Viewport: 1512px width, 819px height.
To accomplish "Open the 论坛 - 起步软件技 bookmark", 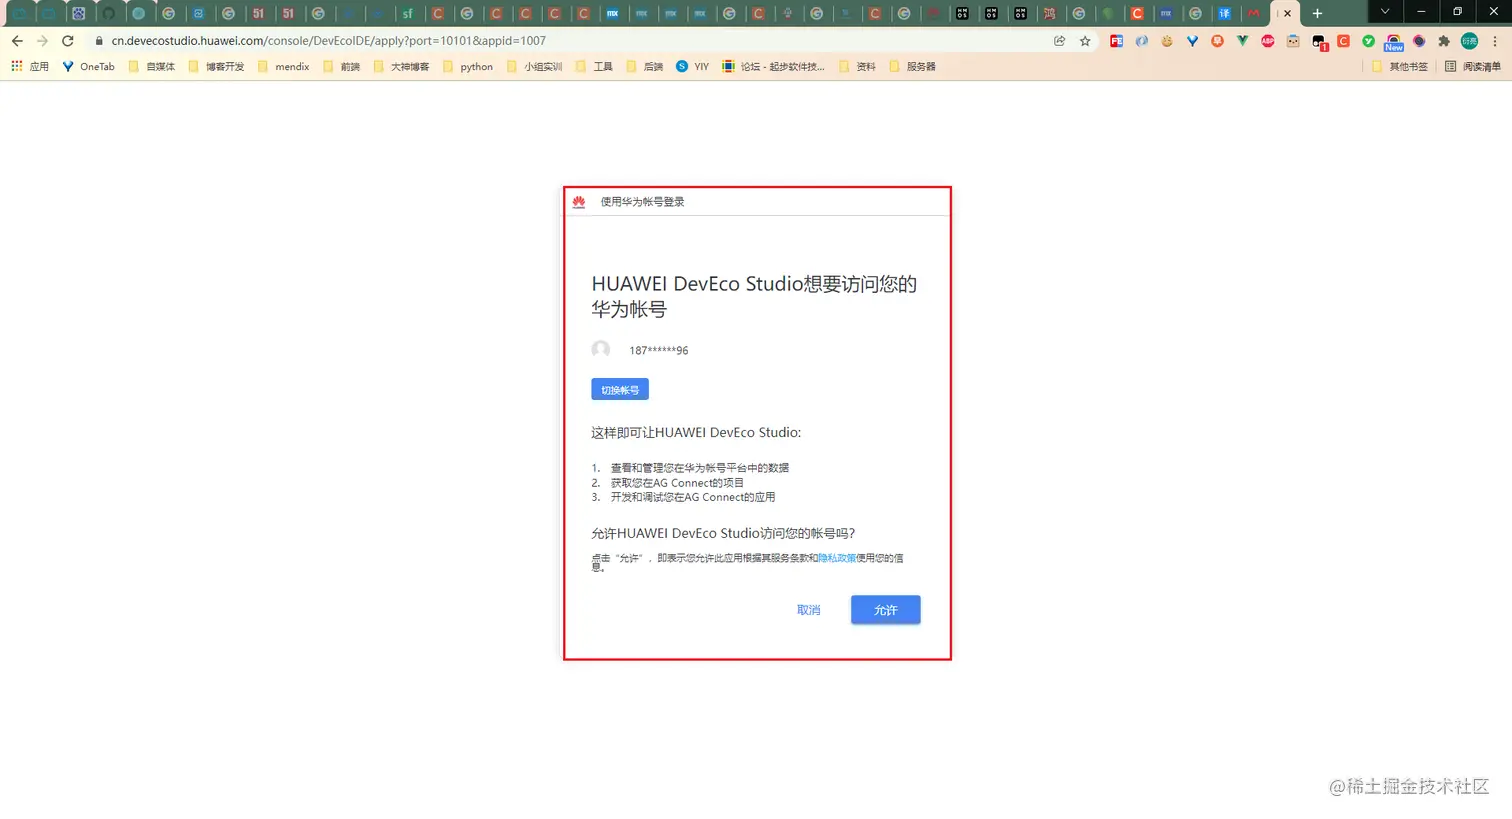I will point(773,66).
